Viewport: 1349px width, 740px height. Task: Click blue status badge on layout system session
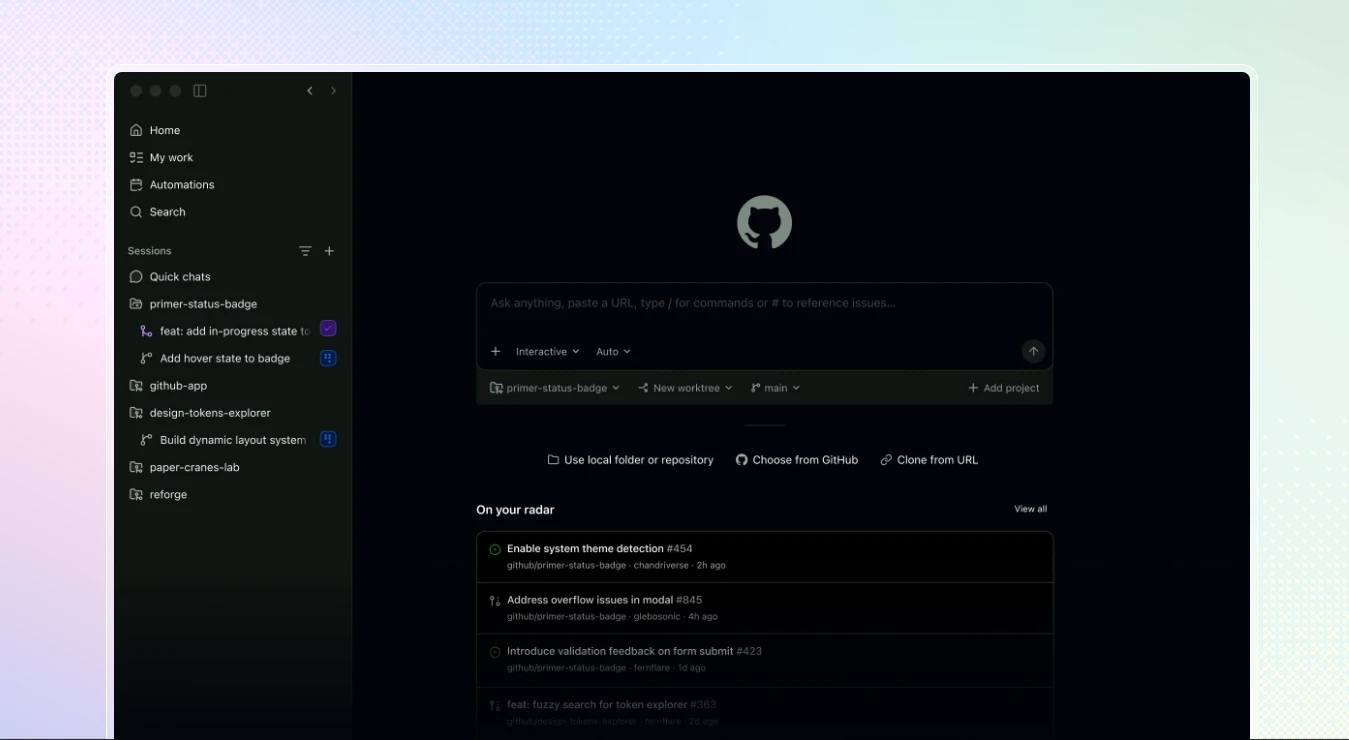(328, 439)
